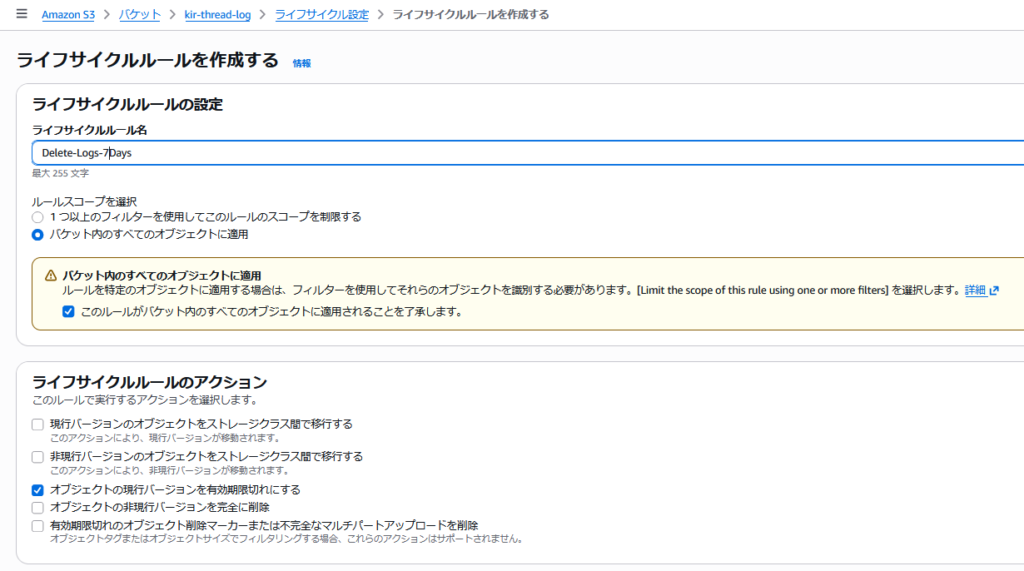Navigate to the kir-thread-log bucket breadcrumb
Image resolution: width=1024 pixels, height=571 pixels.
217,15
